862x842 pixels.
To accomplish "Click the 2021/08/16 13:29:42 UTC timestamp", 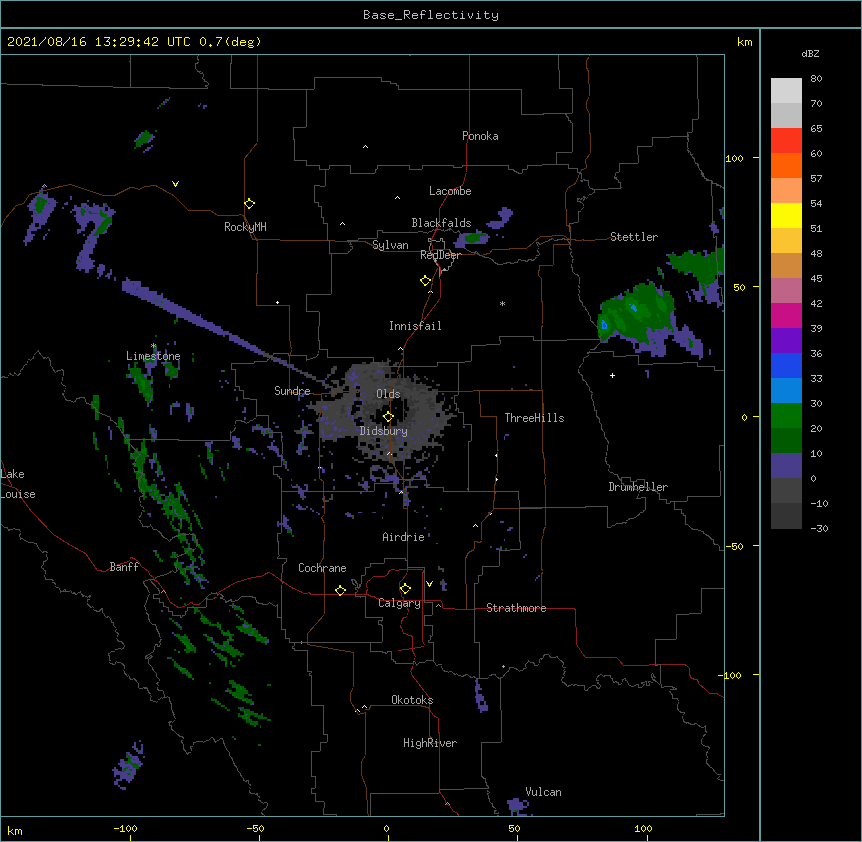I will click(99, 42).
